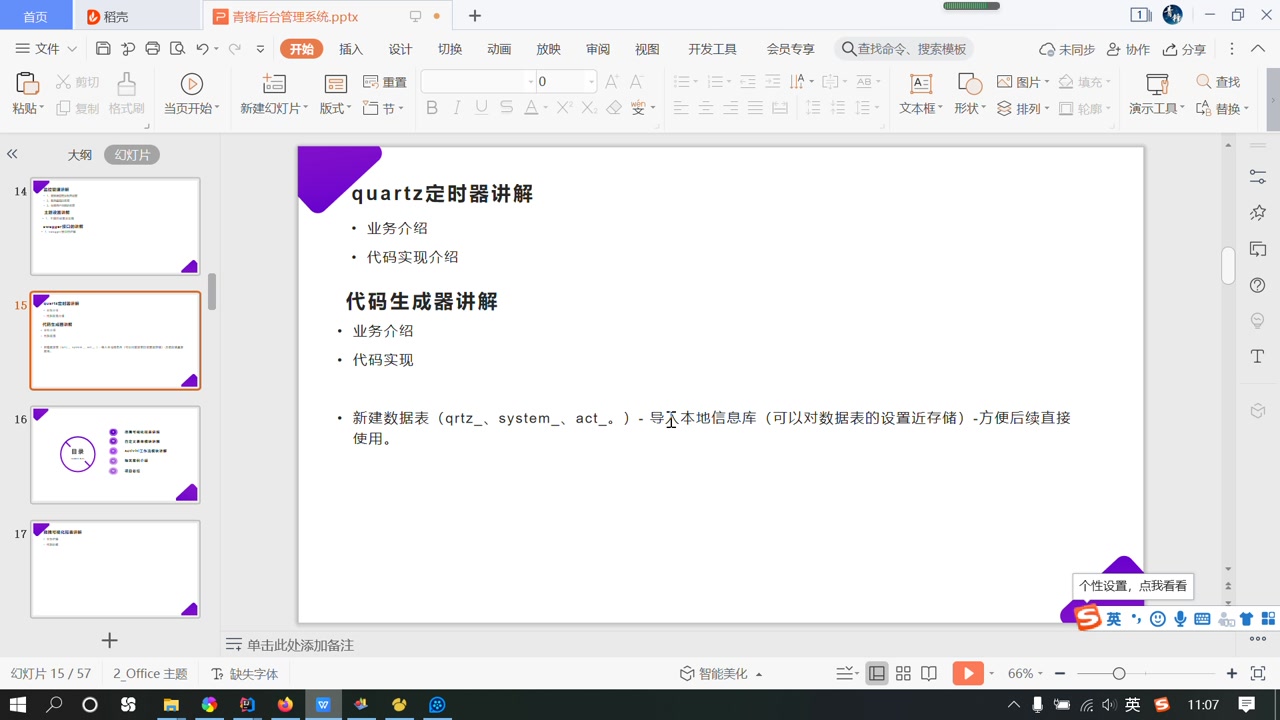
Task: Click the notes area to add notes
Action: coord(300,645)
